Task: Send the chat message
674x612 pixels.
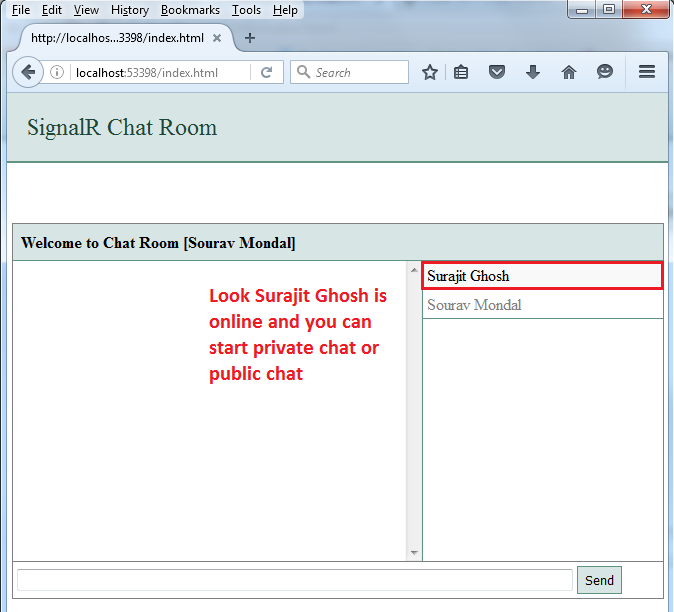Action: click(599, 580)
